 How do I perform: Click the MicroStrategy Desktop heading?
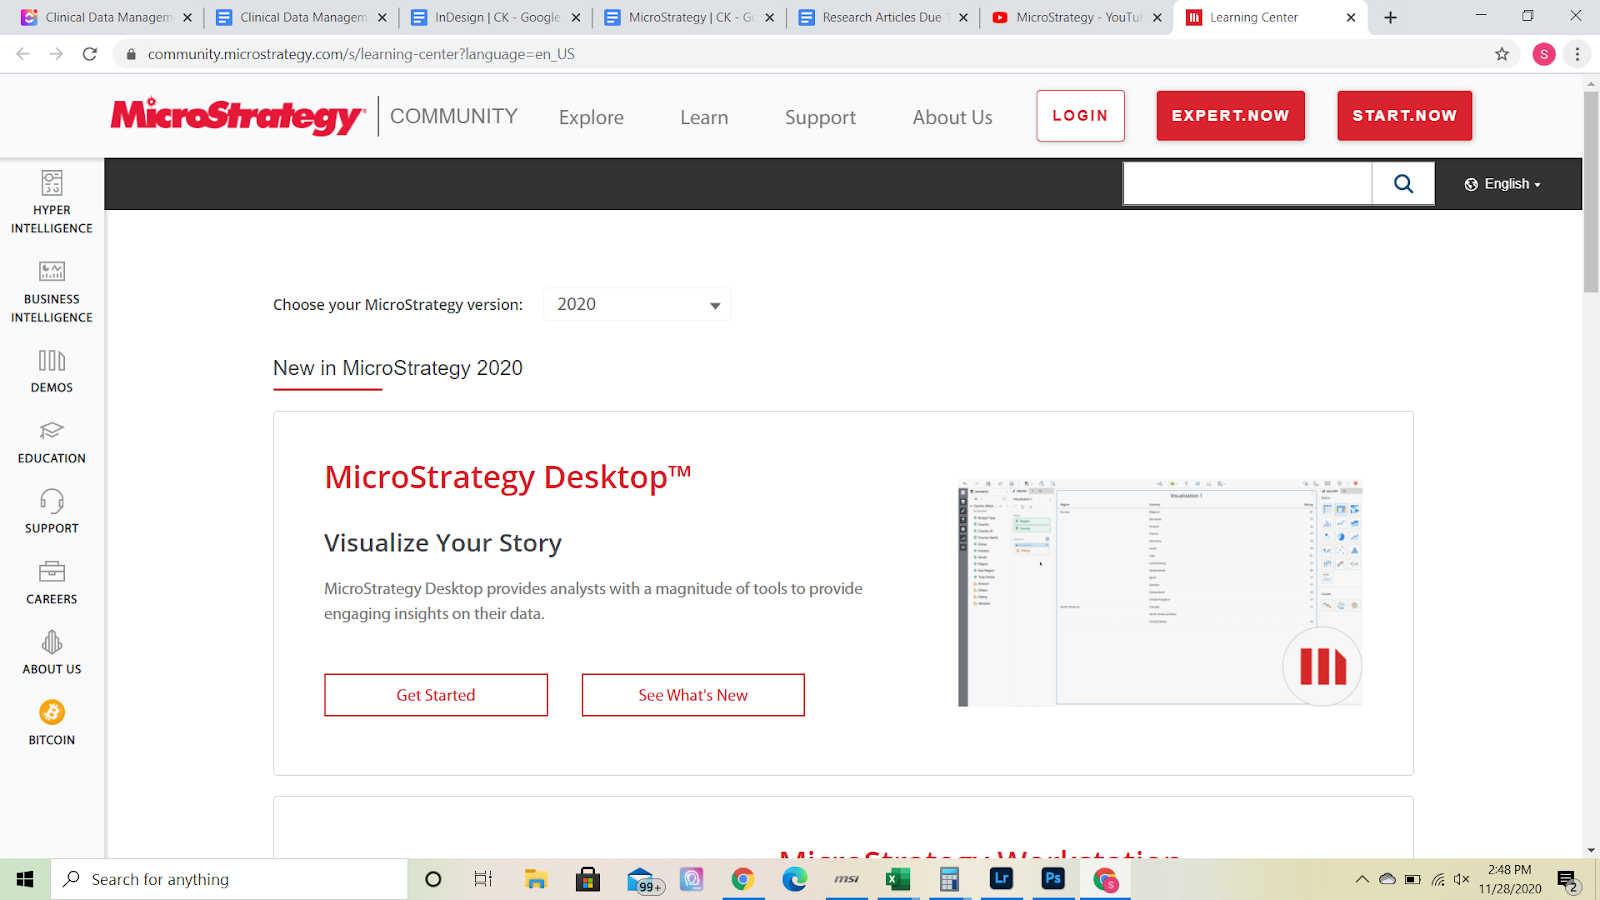[x=508, y=477]
